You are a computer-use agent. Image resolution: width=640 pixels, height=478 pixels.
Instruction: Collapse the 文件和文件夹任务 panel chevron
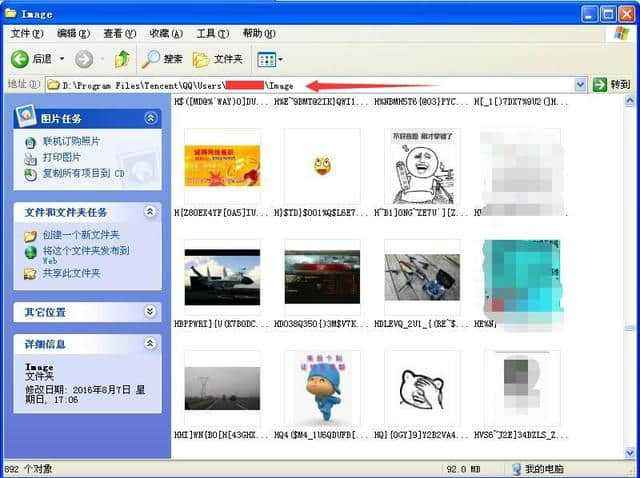pyautogui.click(x=150, y=212)
